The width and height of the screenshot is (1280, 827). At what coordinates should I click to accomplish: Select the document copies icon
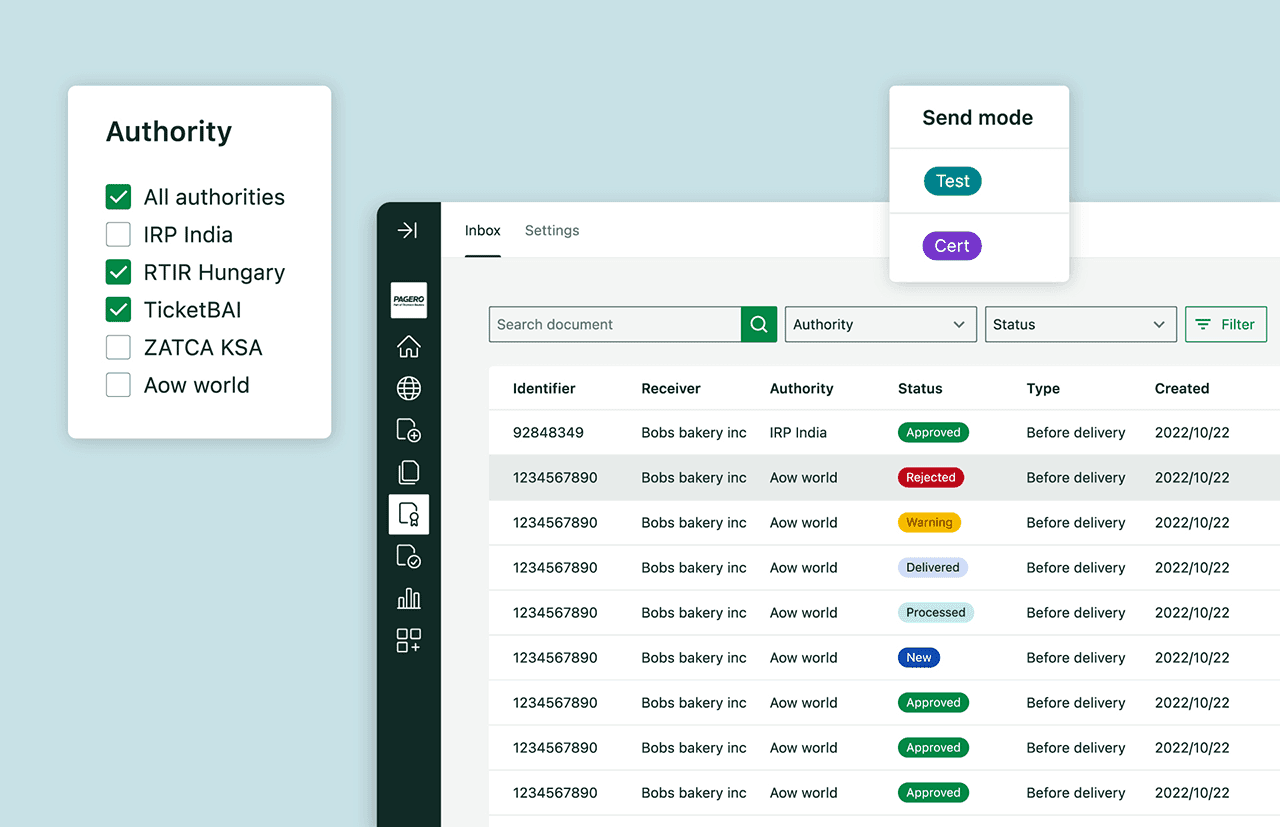point(408,472)
